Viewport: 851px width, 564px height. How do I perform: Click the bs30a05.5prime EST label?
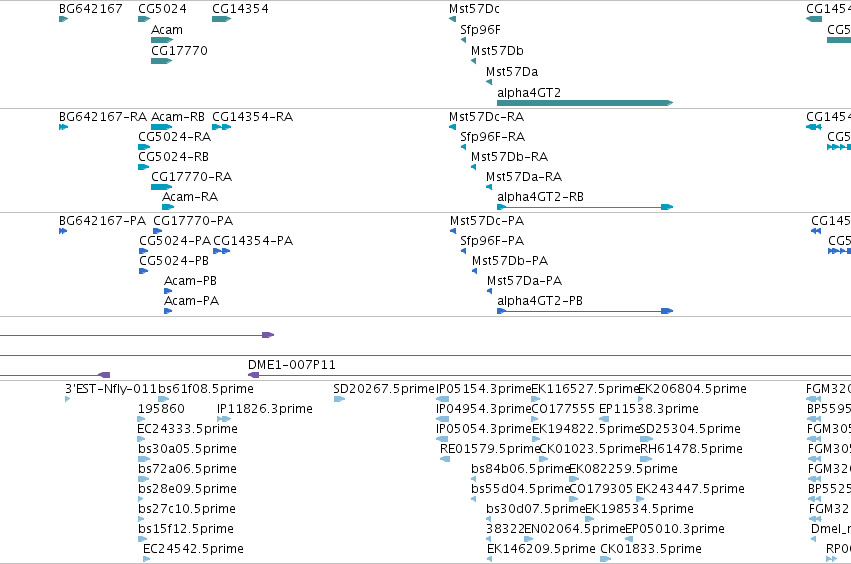coord(187,449)
